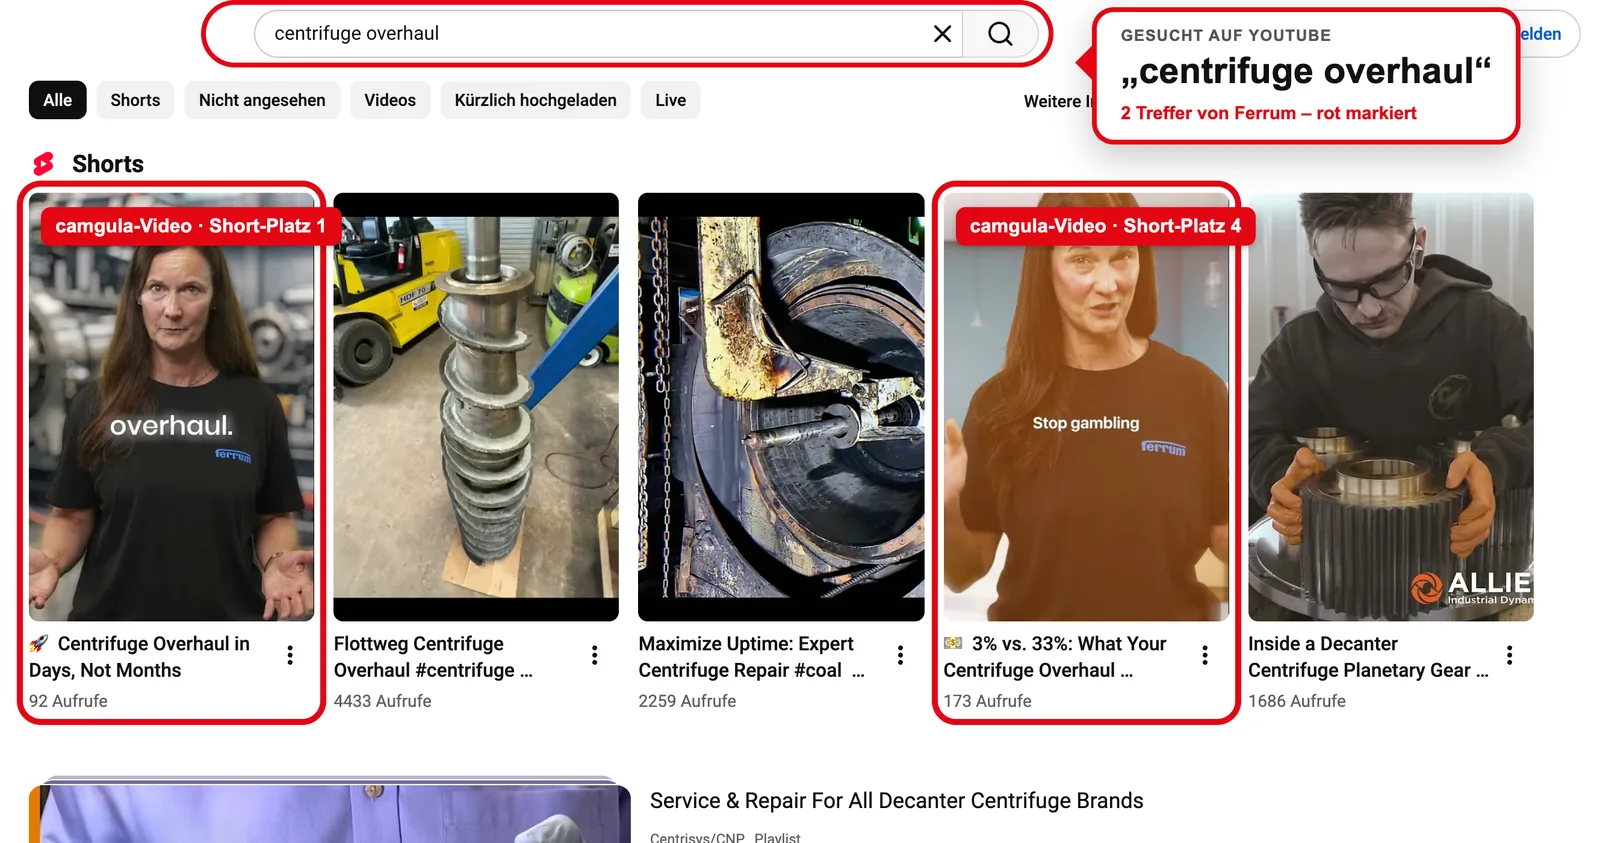Select the Kürzlich hochgeladen filter chip

[536, 100]
